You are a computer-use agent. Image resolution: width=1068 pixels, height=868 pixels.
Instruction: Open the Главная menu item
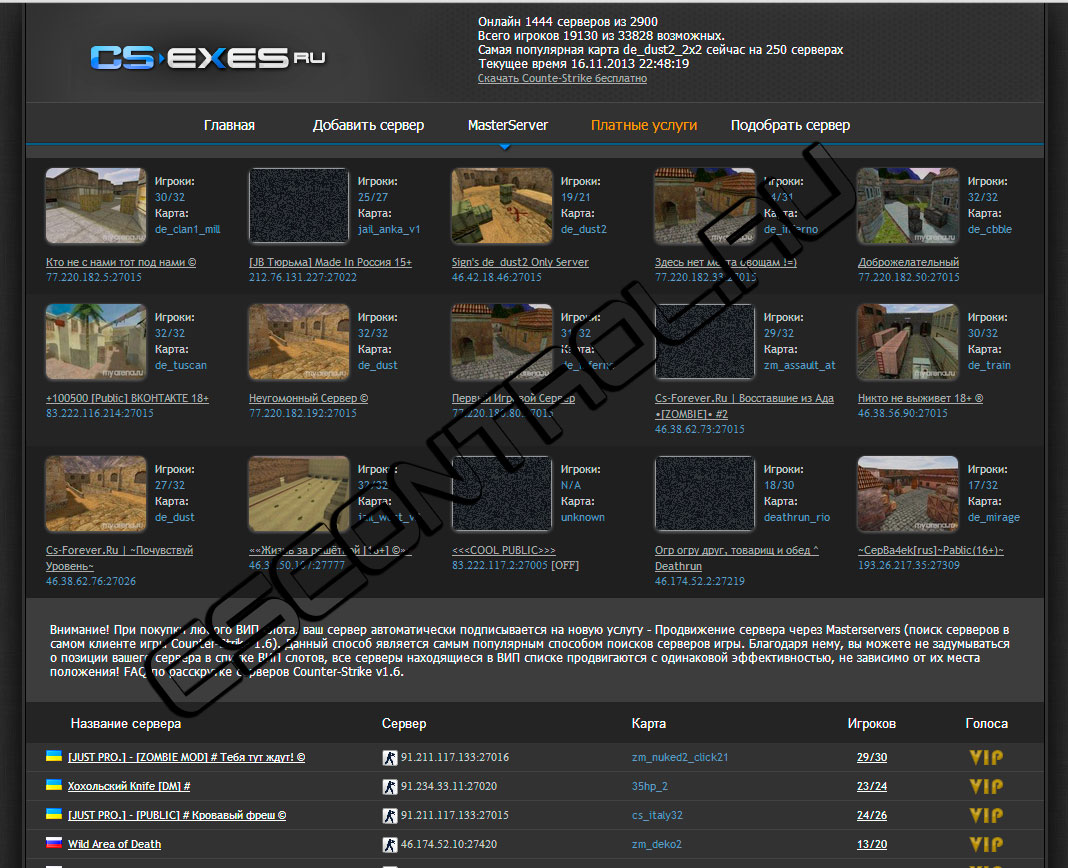229,125
